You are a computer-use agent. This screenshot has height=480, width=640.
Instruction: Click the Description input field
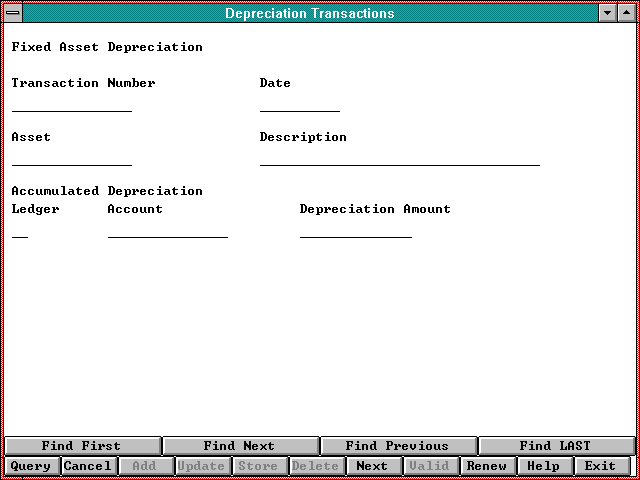click(x=400, y=157)
